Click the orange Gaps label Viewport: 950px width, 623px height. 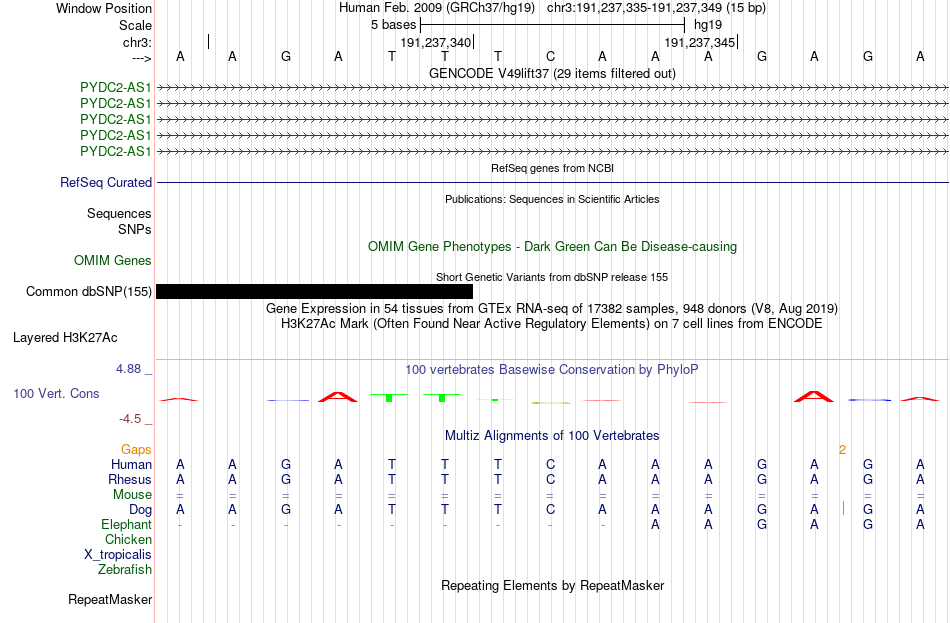coord(136,450)
